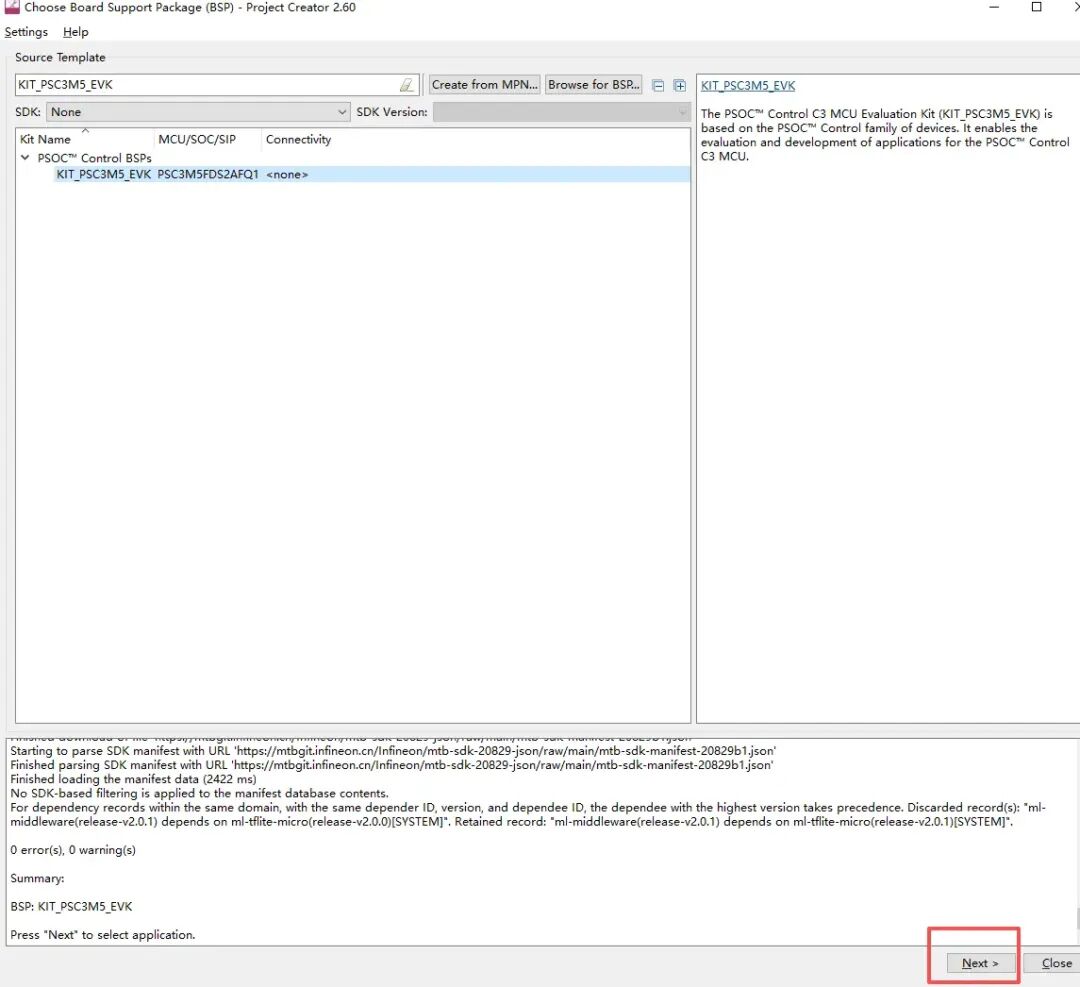Image resolution: width=1080 pixels, height=987 pixels.
Task: Click the log panel scrollbar thumb
Action: click(1077, 919)
